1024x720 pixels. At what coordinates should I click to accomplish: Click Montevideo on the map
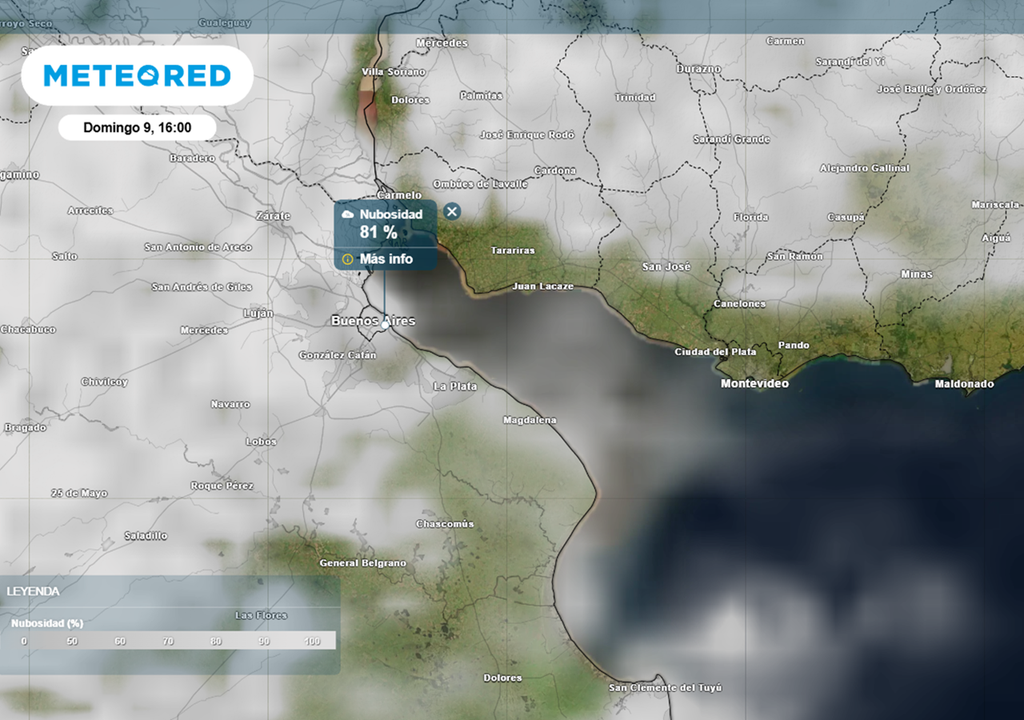pos(755,384)
